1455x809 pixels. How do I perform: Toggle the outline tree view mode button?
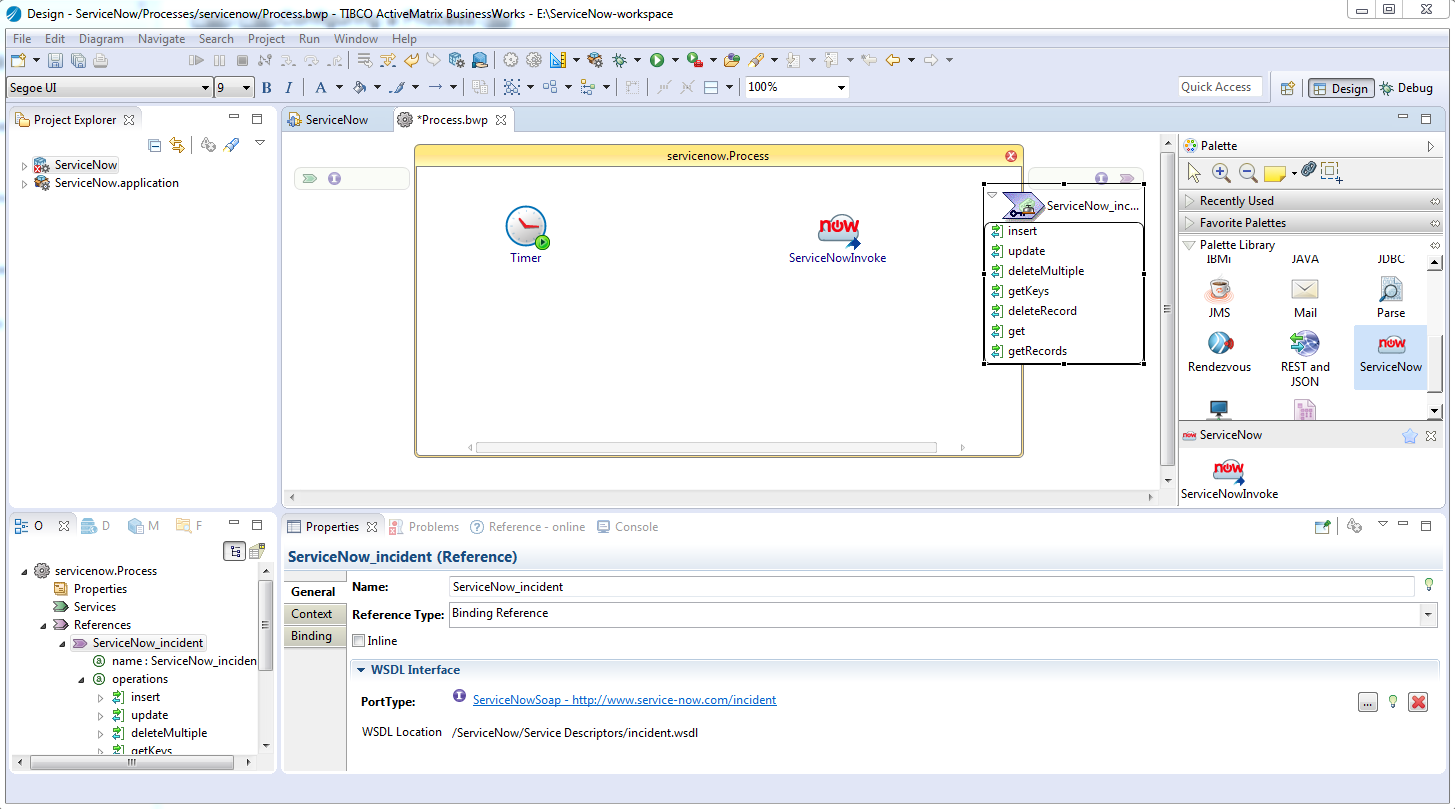coord(234,551)
